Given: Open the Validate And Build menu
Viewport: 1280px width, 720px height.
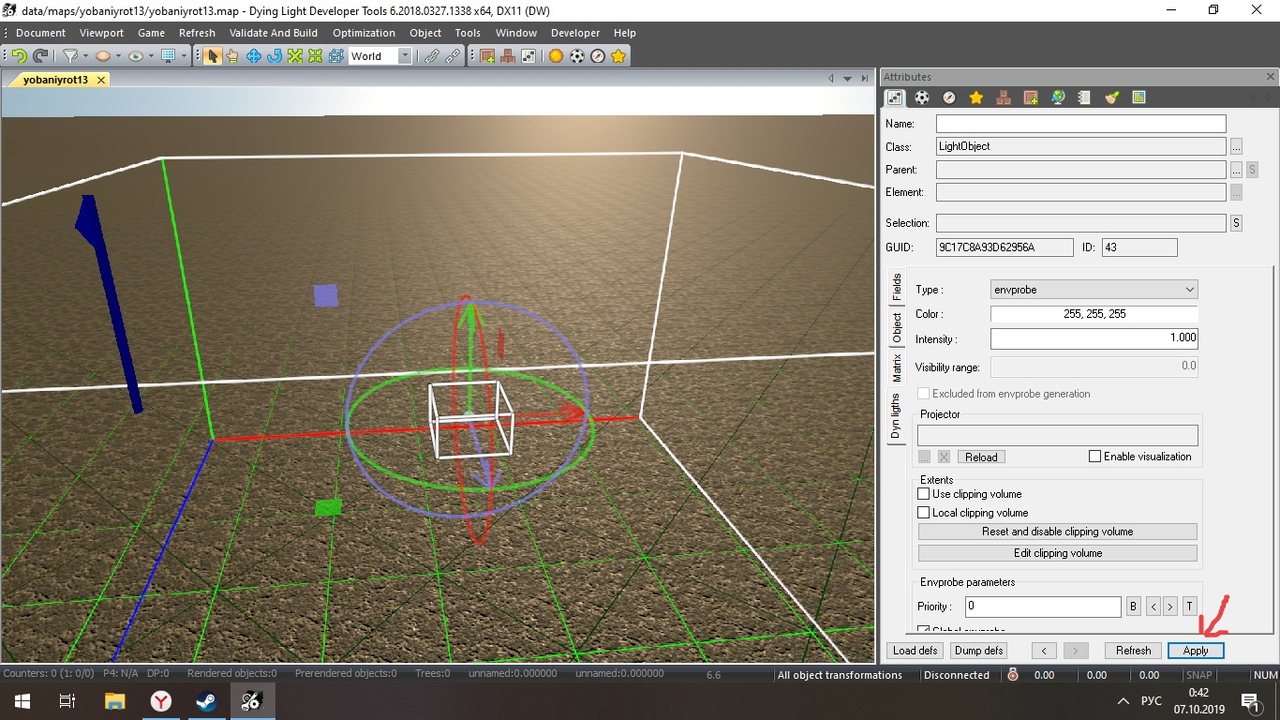Looking at the screenshot, I should [273, 33].
